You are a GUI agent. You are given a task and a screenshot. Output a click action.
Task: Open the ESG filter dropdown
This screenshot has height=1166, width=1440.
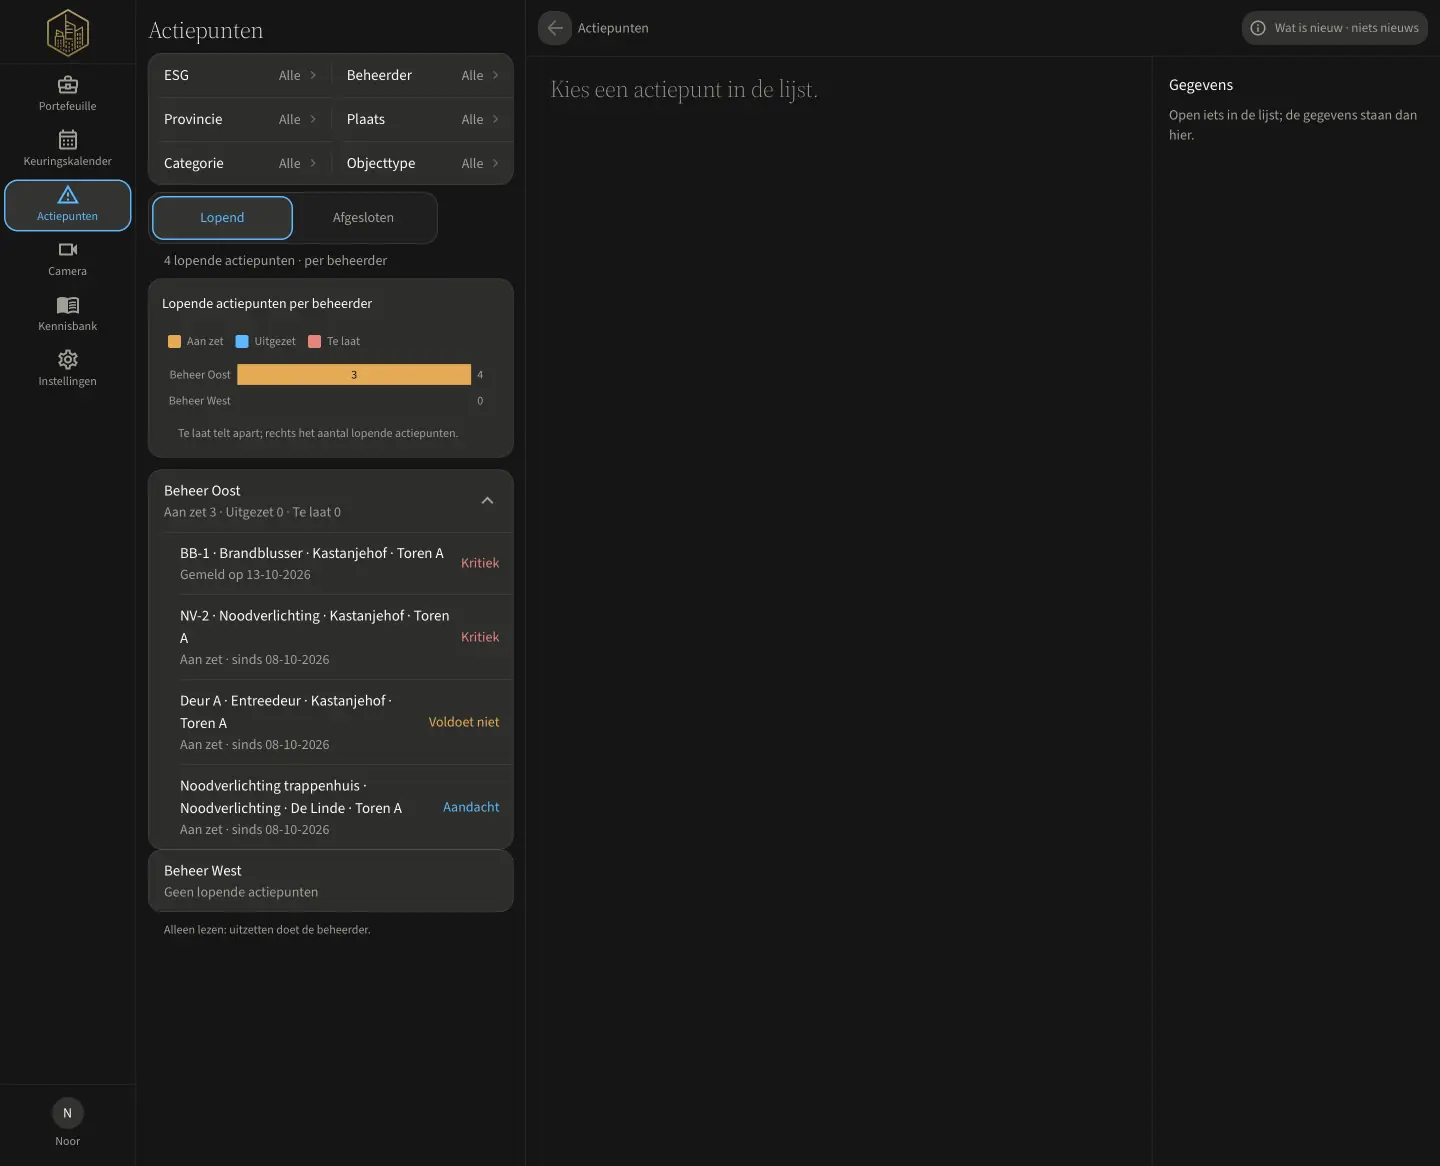[x=240, y=75]
